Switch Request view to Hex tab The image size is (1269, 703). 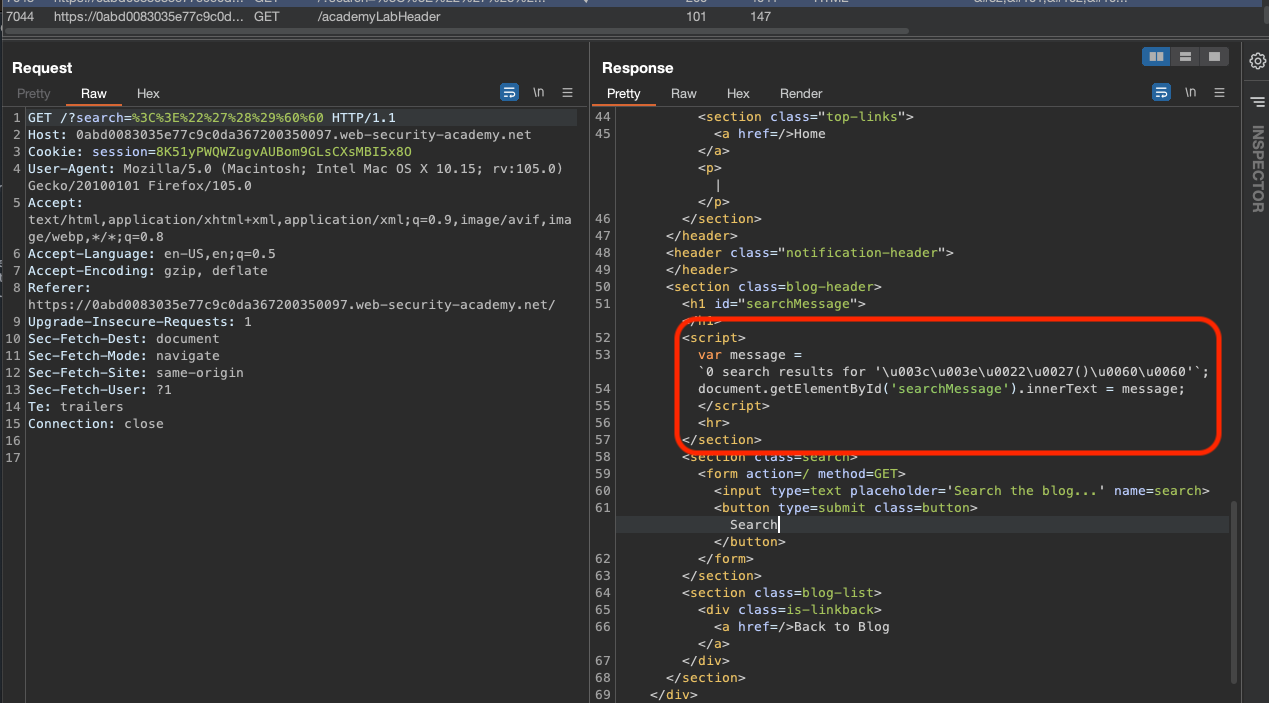148,93
